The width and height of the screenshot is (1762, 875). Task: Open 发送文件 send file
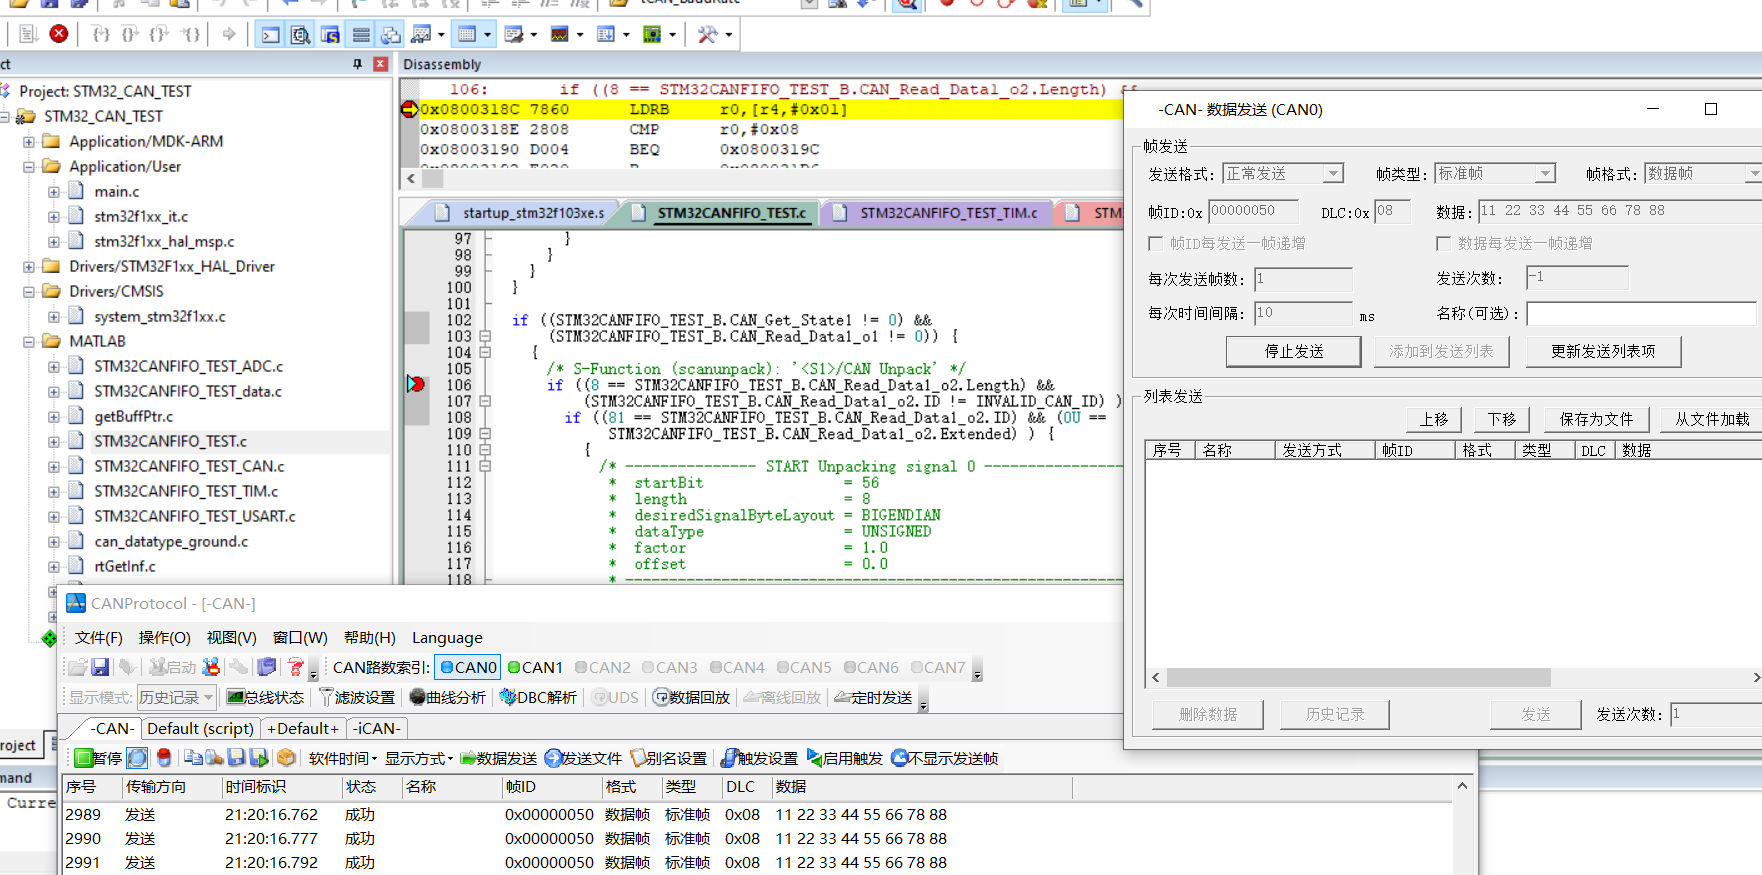(x=583, y=758)
